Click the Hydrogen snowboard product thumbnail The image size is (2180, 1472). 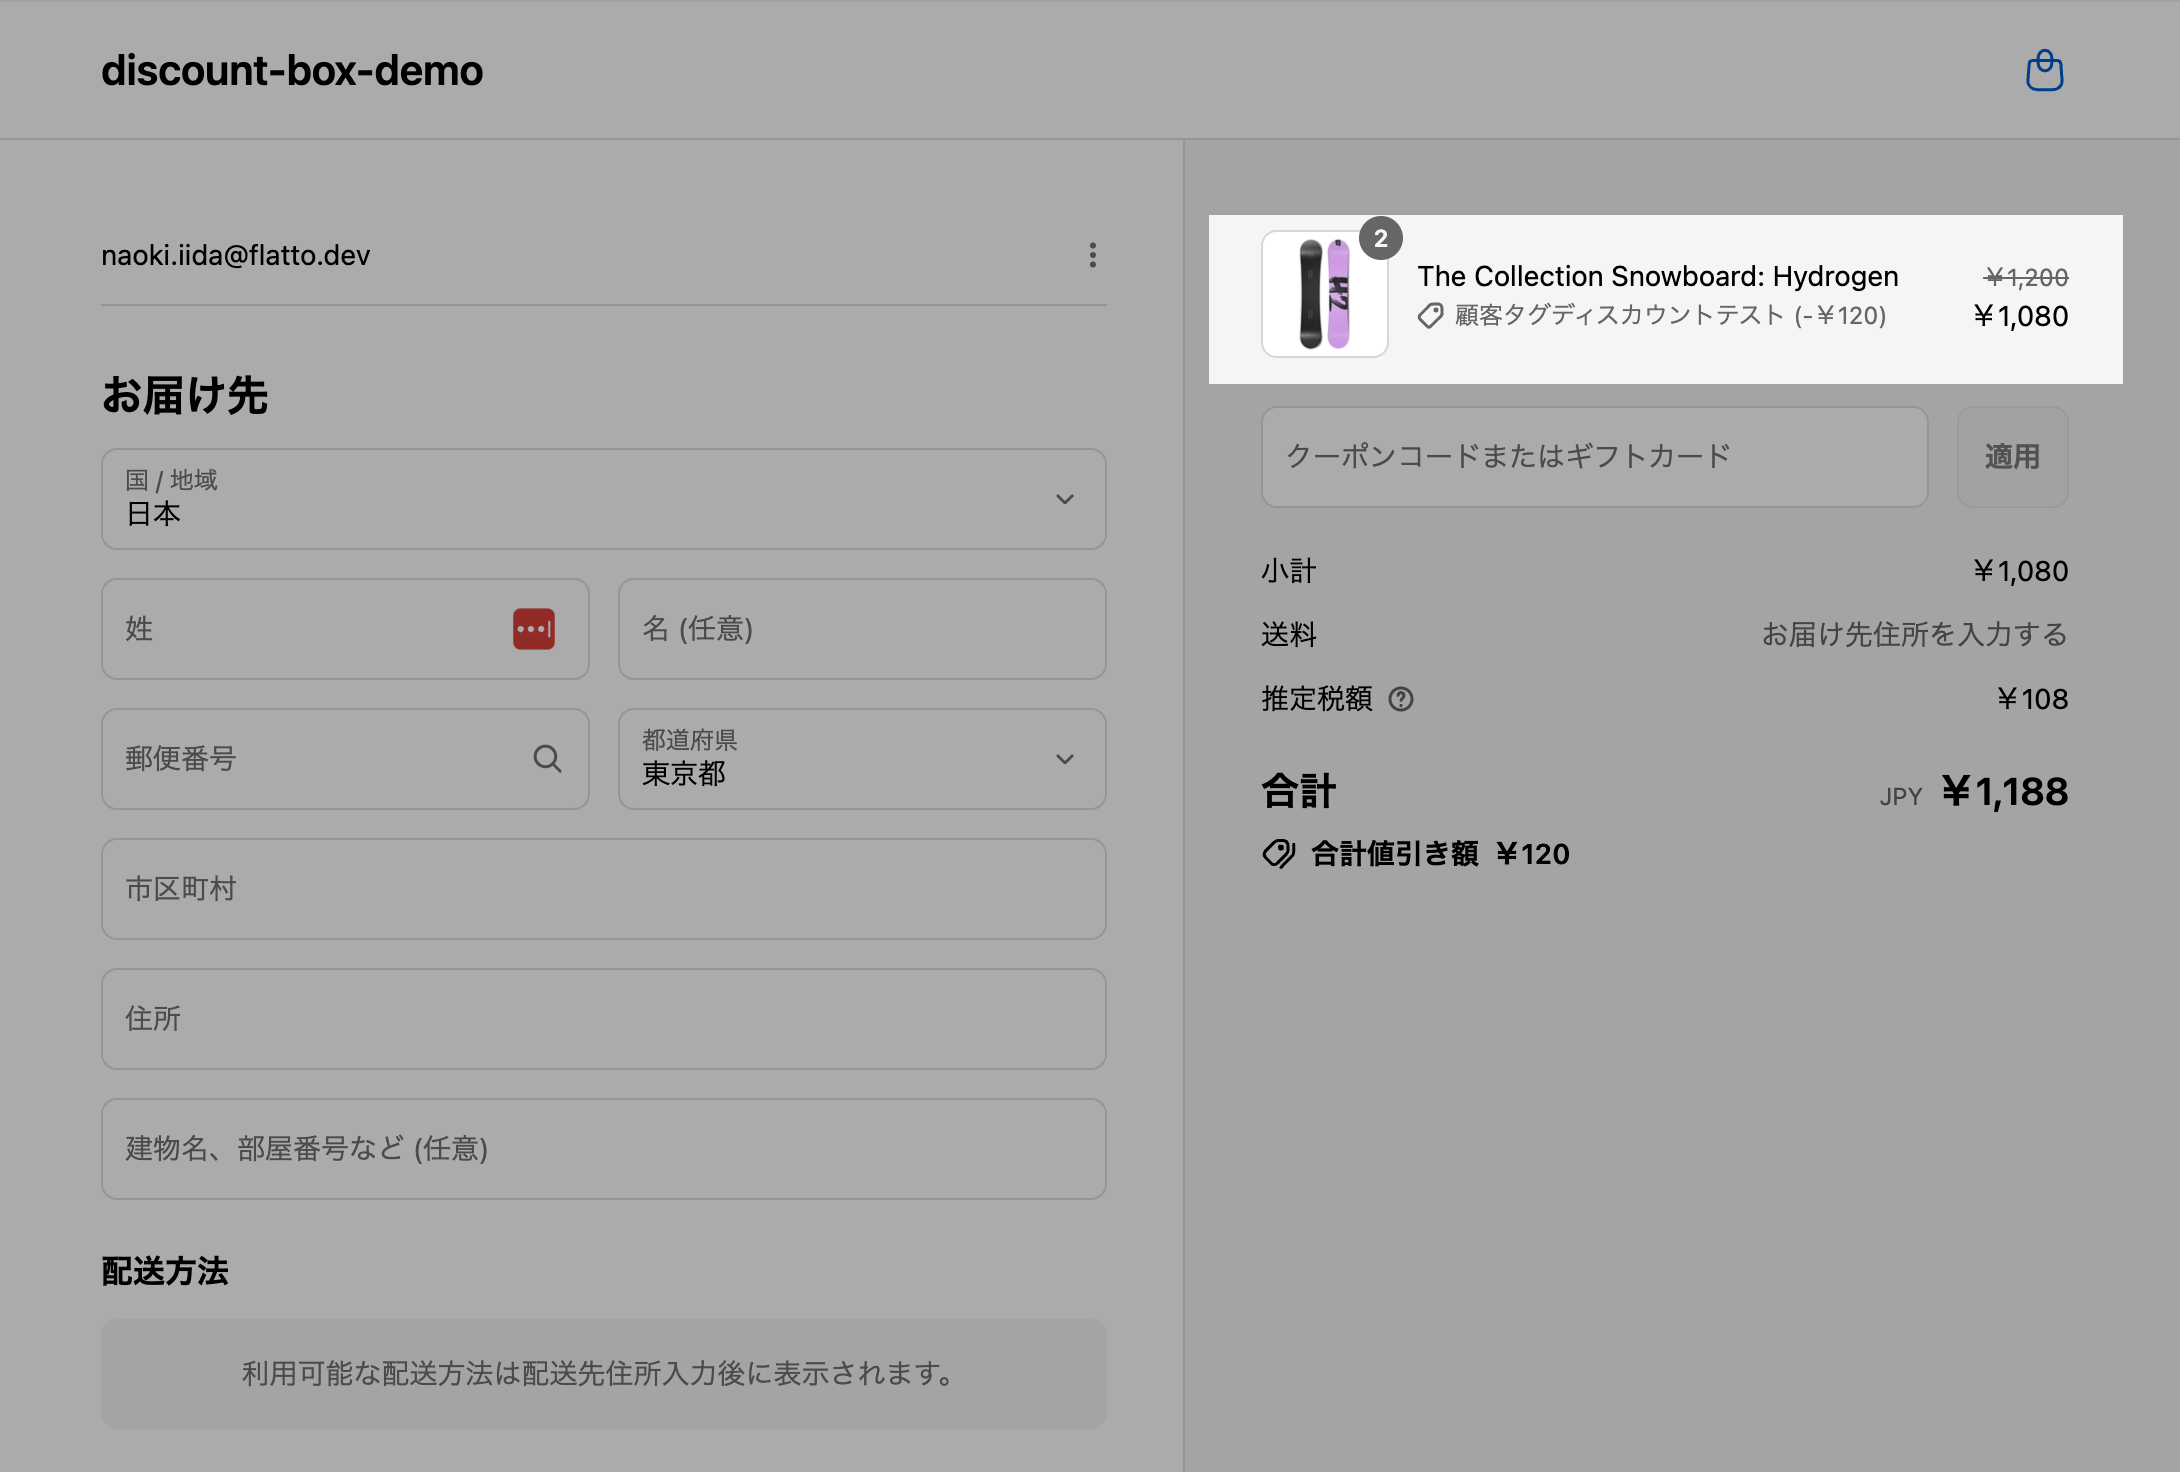pyautogui.click(x=1324, y=294)
